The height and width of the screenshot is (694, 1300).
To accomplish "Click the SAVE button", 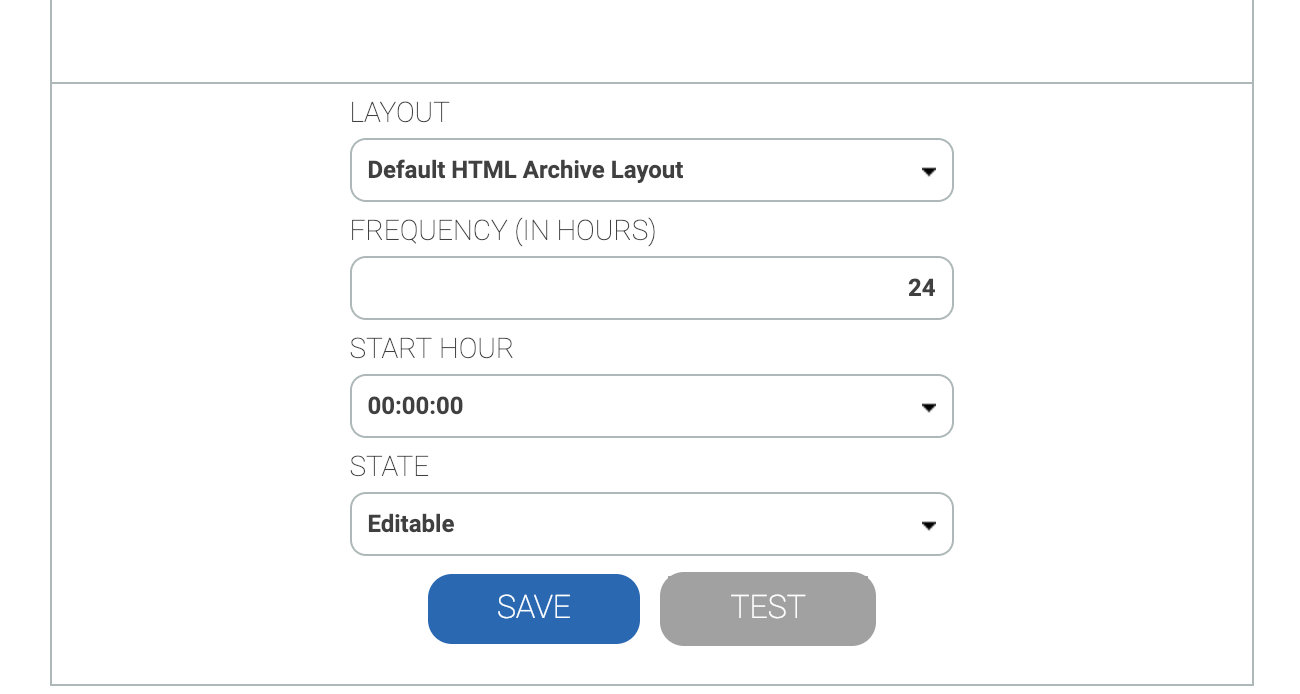I will click(x=533, y=608).
